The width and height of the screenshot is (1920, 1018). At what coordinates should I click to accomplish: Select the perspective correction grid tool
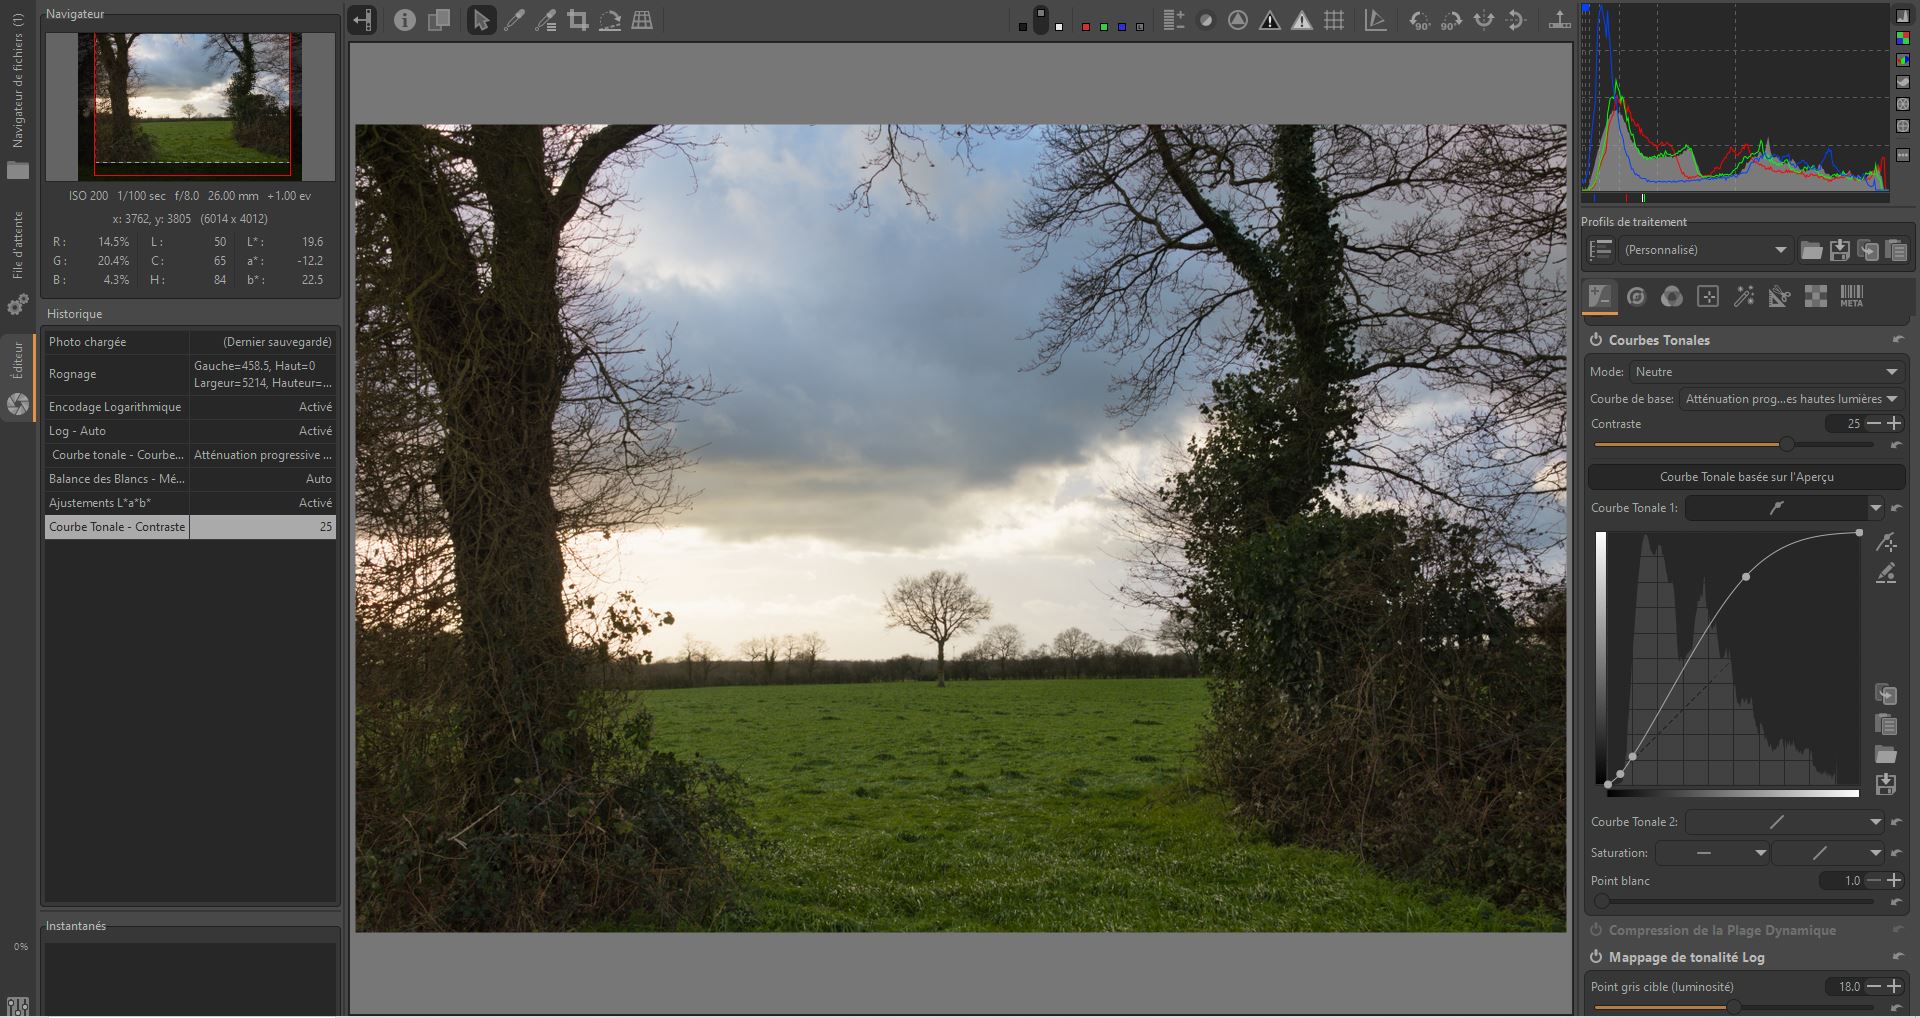point(642,20)
